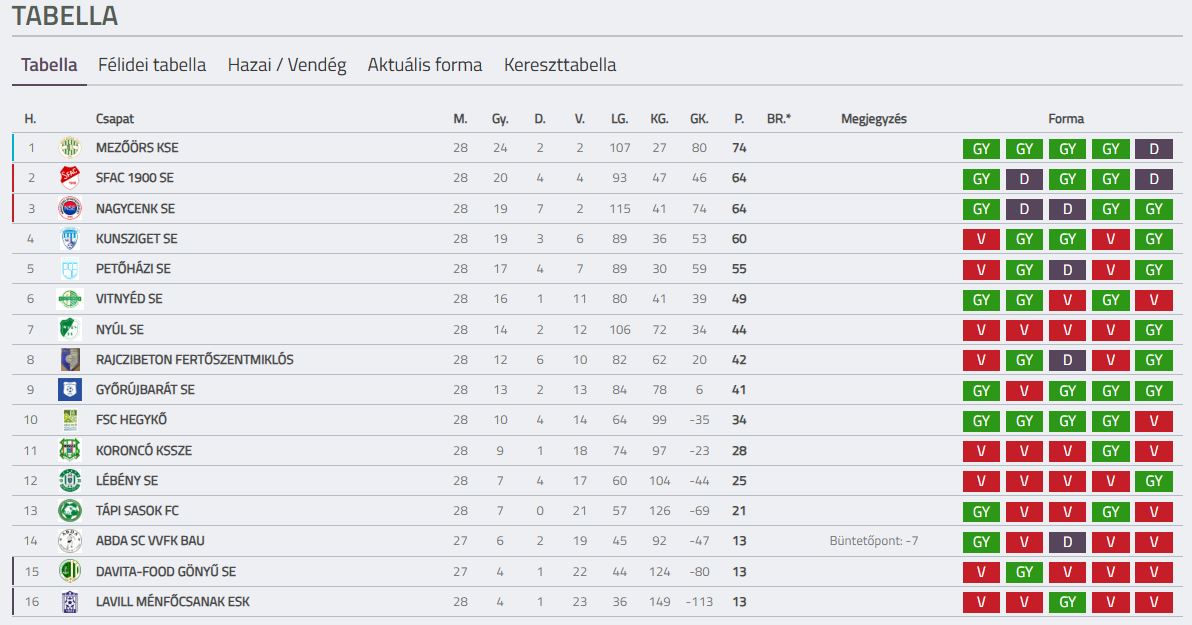The image size is (1192, 625).
Task: Click the Mezőörs KSE team crest
Action: [x=70, y=148]
